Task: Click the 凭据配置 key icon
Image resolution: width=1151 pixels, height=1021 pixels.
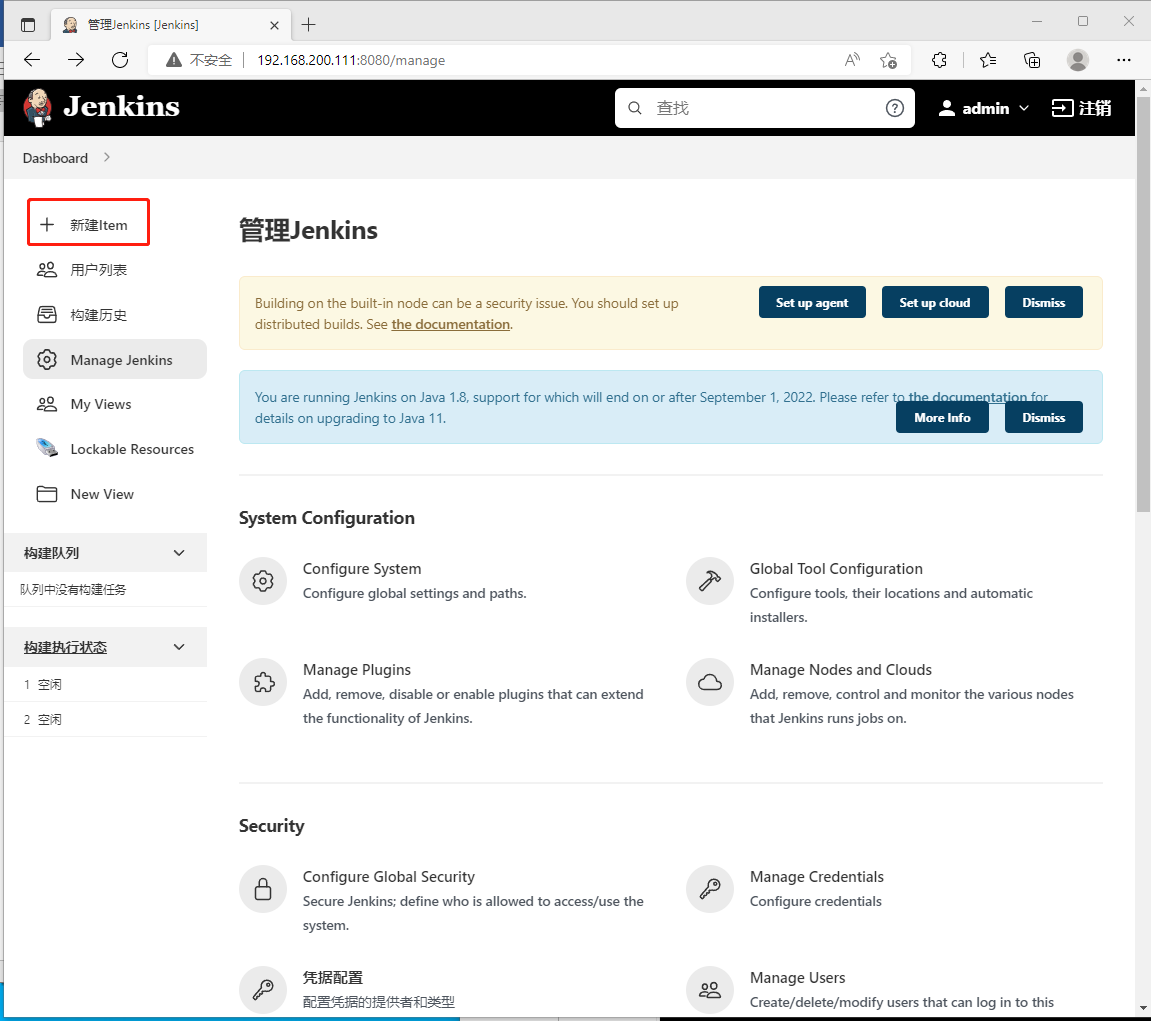Action: click(263, 989)
